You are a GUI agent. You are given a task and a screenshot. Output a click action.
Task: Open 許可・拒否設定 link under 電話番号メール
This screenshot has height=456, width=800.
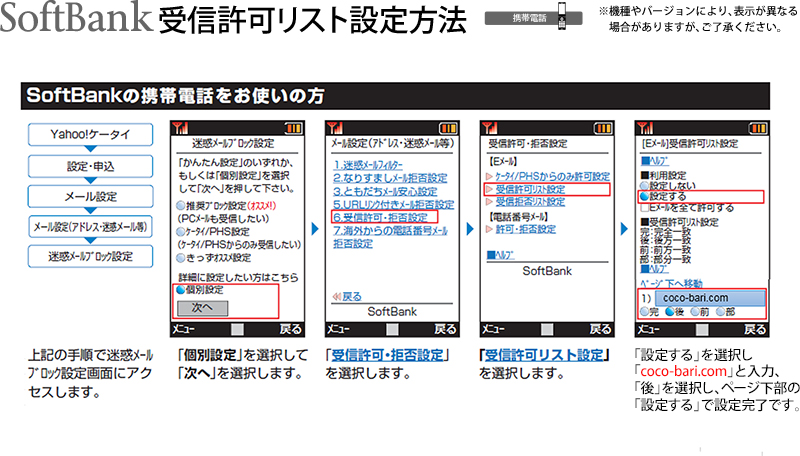point(526,229)
